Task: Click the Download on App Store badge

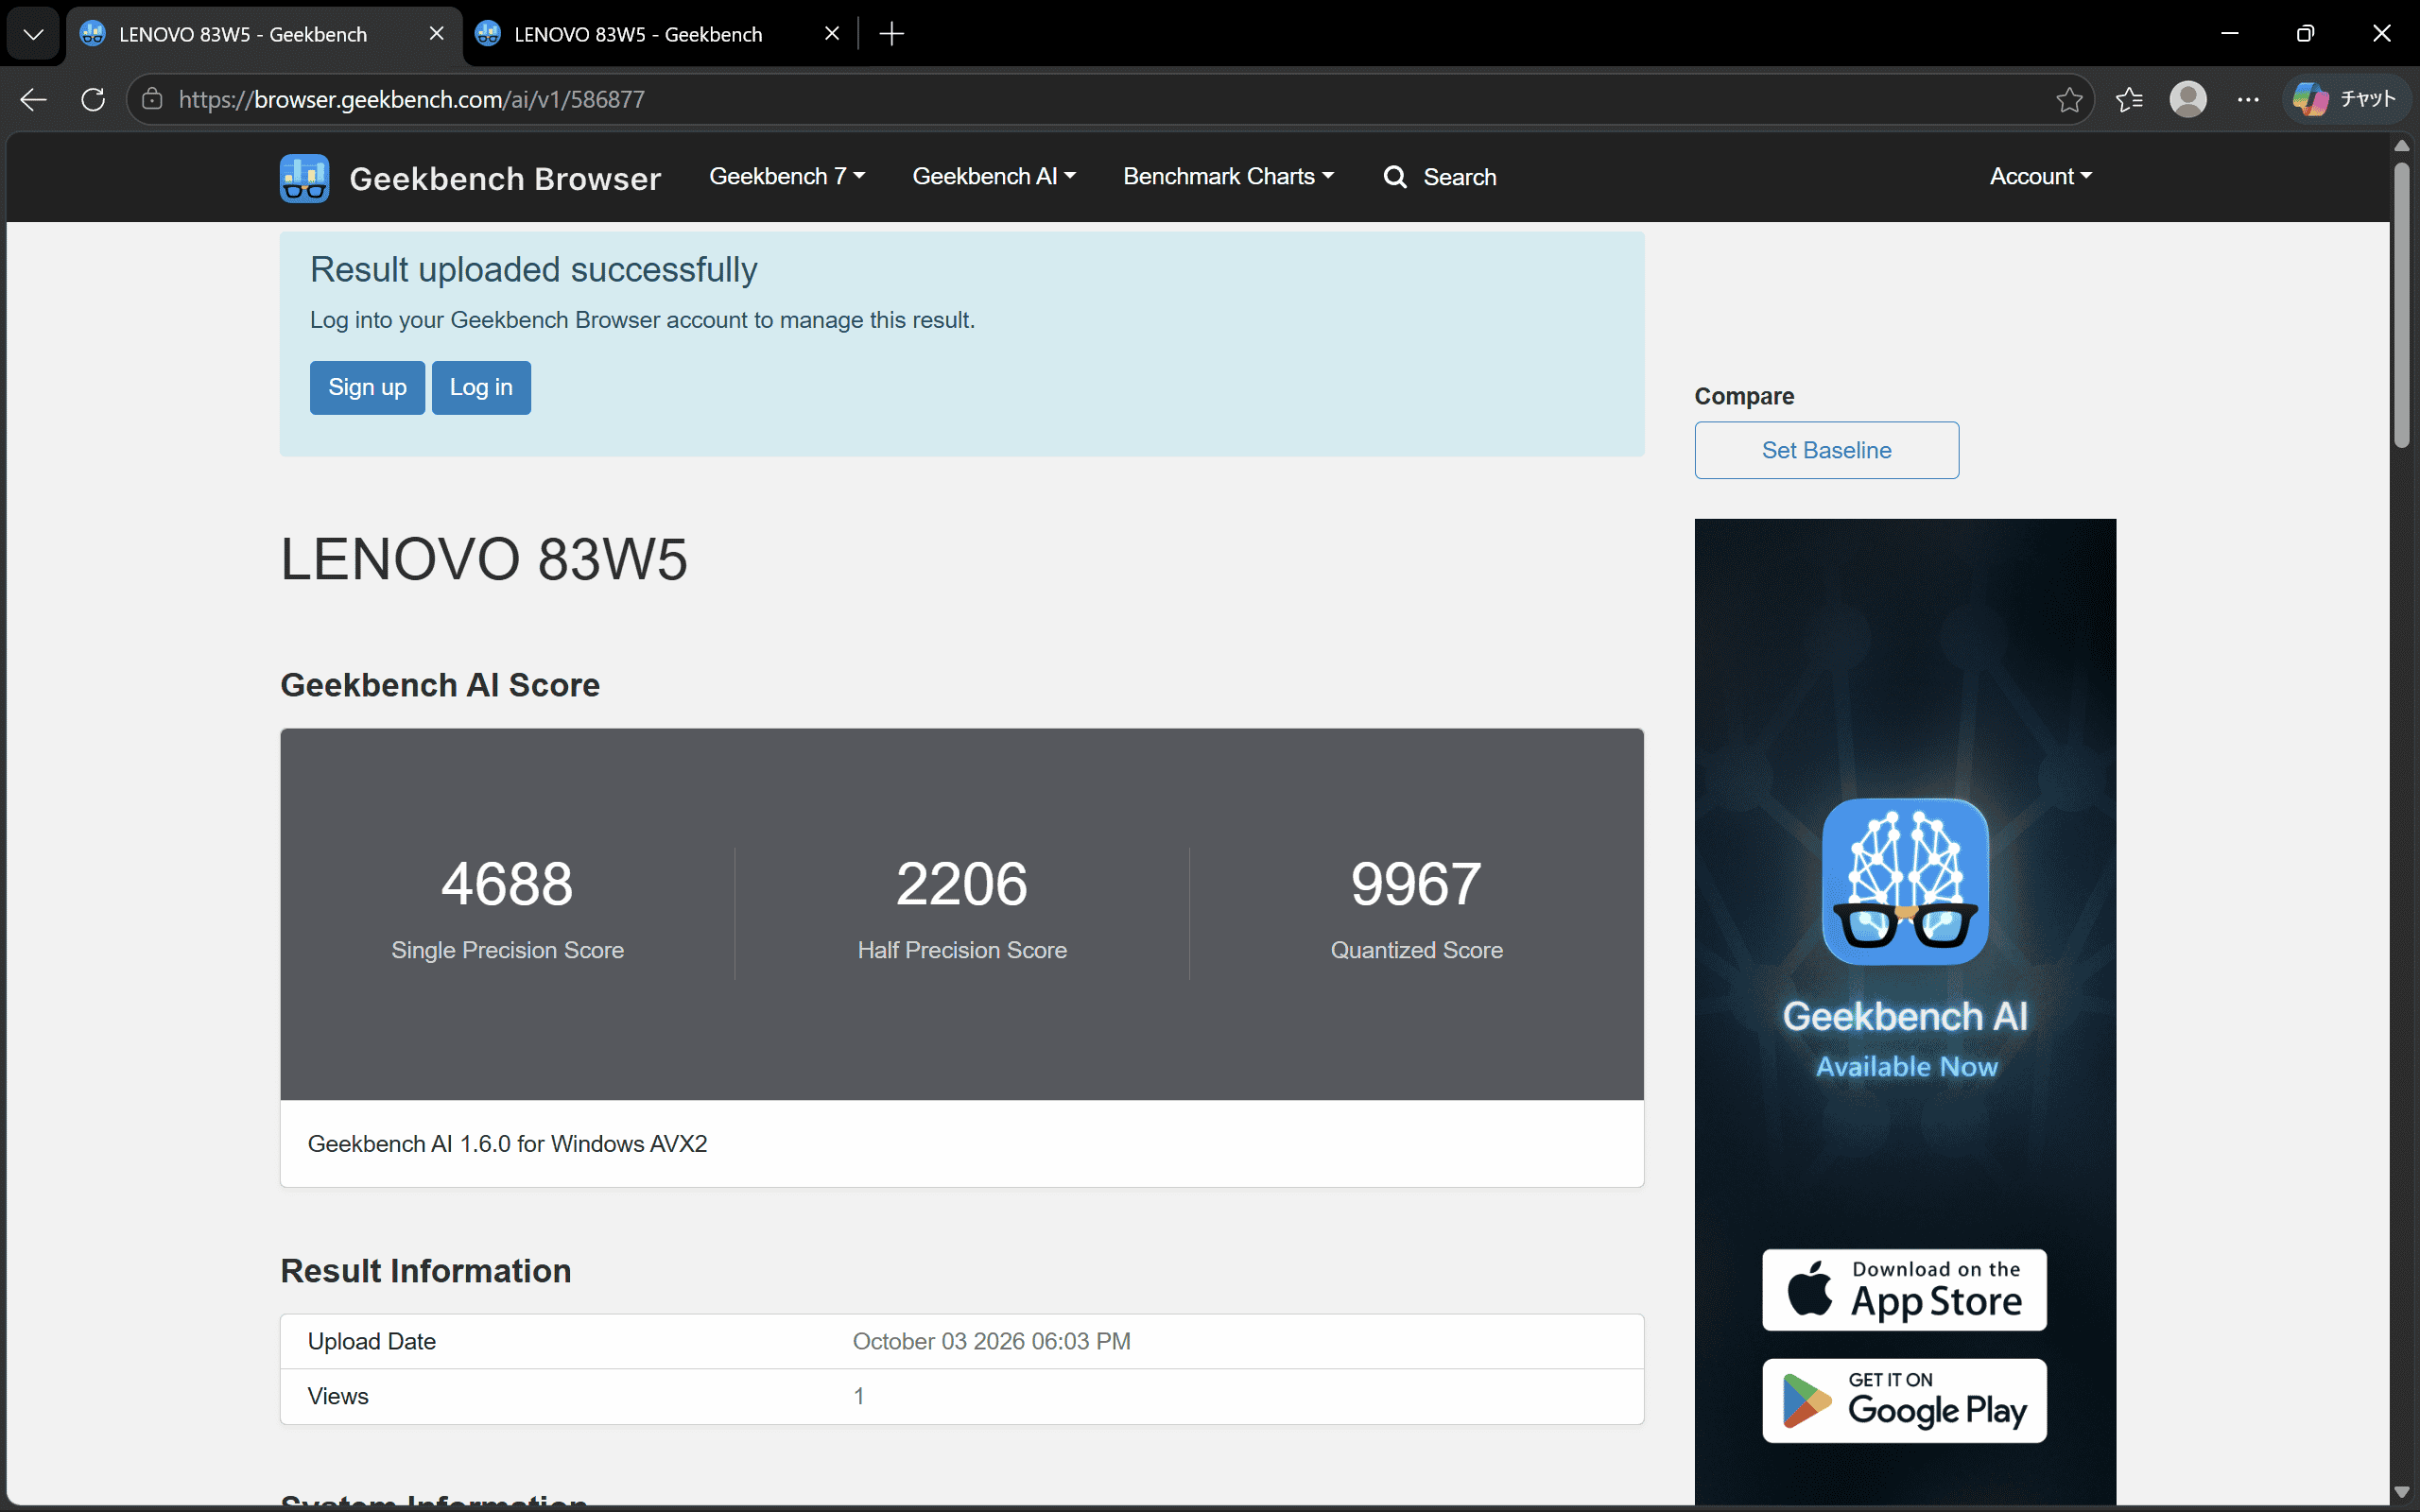Action: coord(1904,1289)
